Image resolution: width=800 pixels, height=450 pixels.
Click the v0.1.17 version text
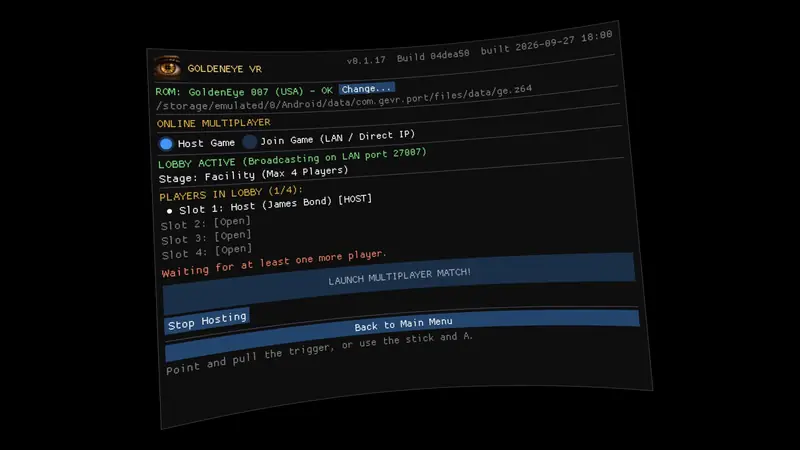click(366, 61)
